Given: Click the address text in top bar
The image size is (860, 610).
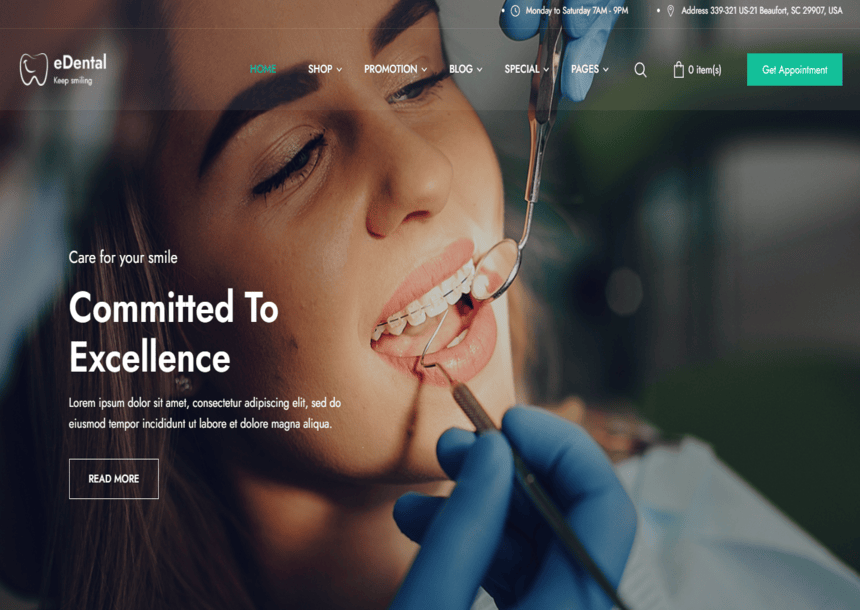Looking at the screenshot, I should click(x=761, y=10).
